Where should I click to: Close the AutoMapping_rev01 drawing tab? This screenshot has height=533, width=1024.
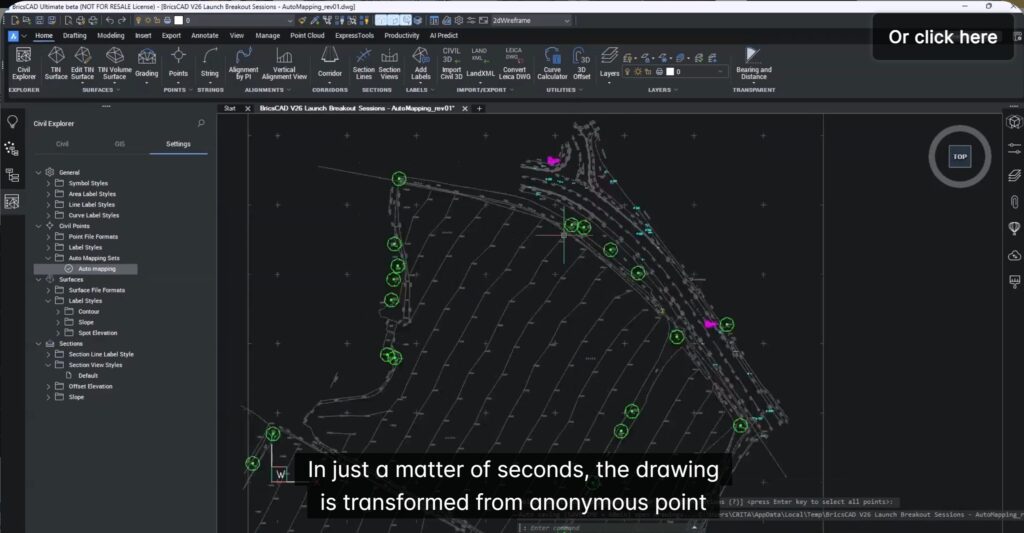[465, 108]
